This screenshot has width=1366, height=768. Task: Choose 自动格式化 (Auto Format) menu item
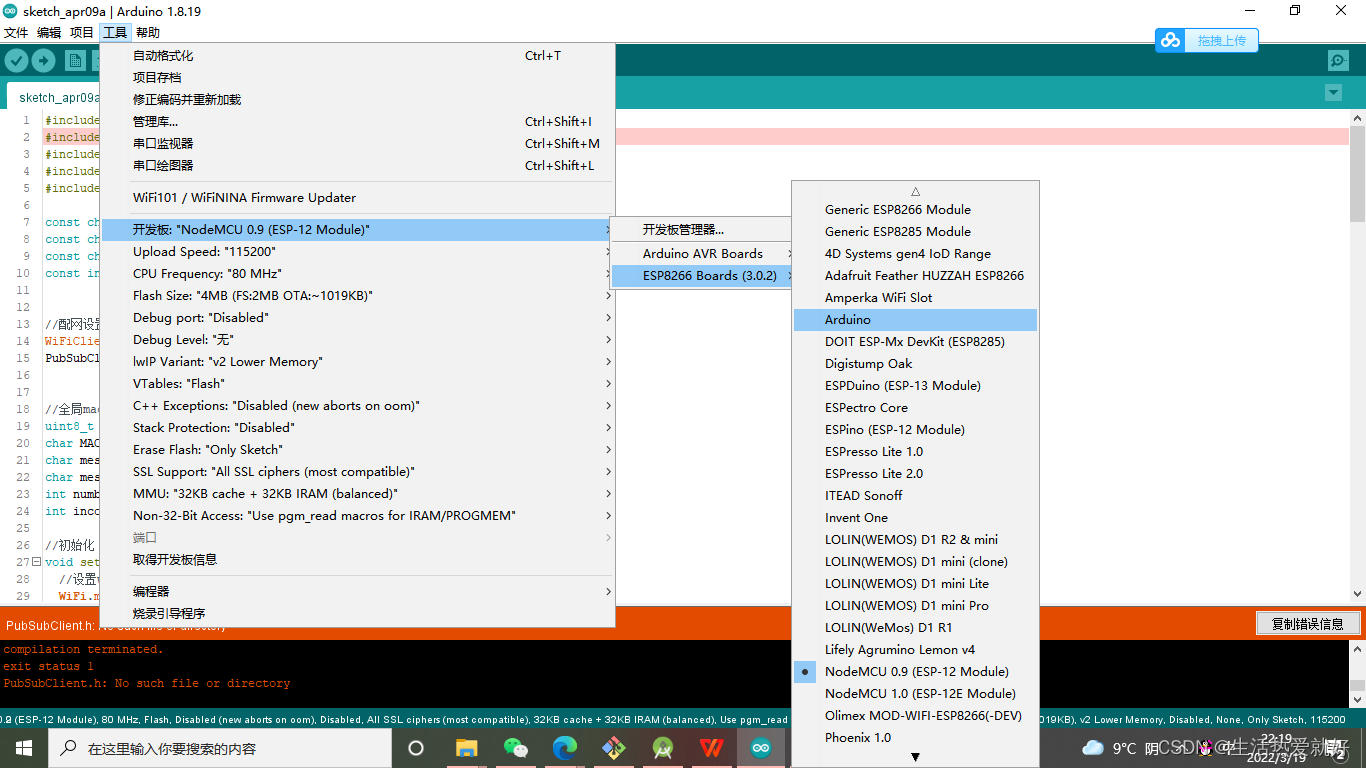[357, 55]
